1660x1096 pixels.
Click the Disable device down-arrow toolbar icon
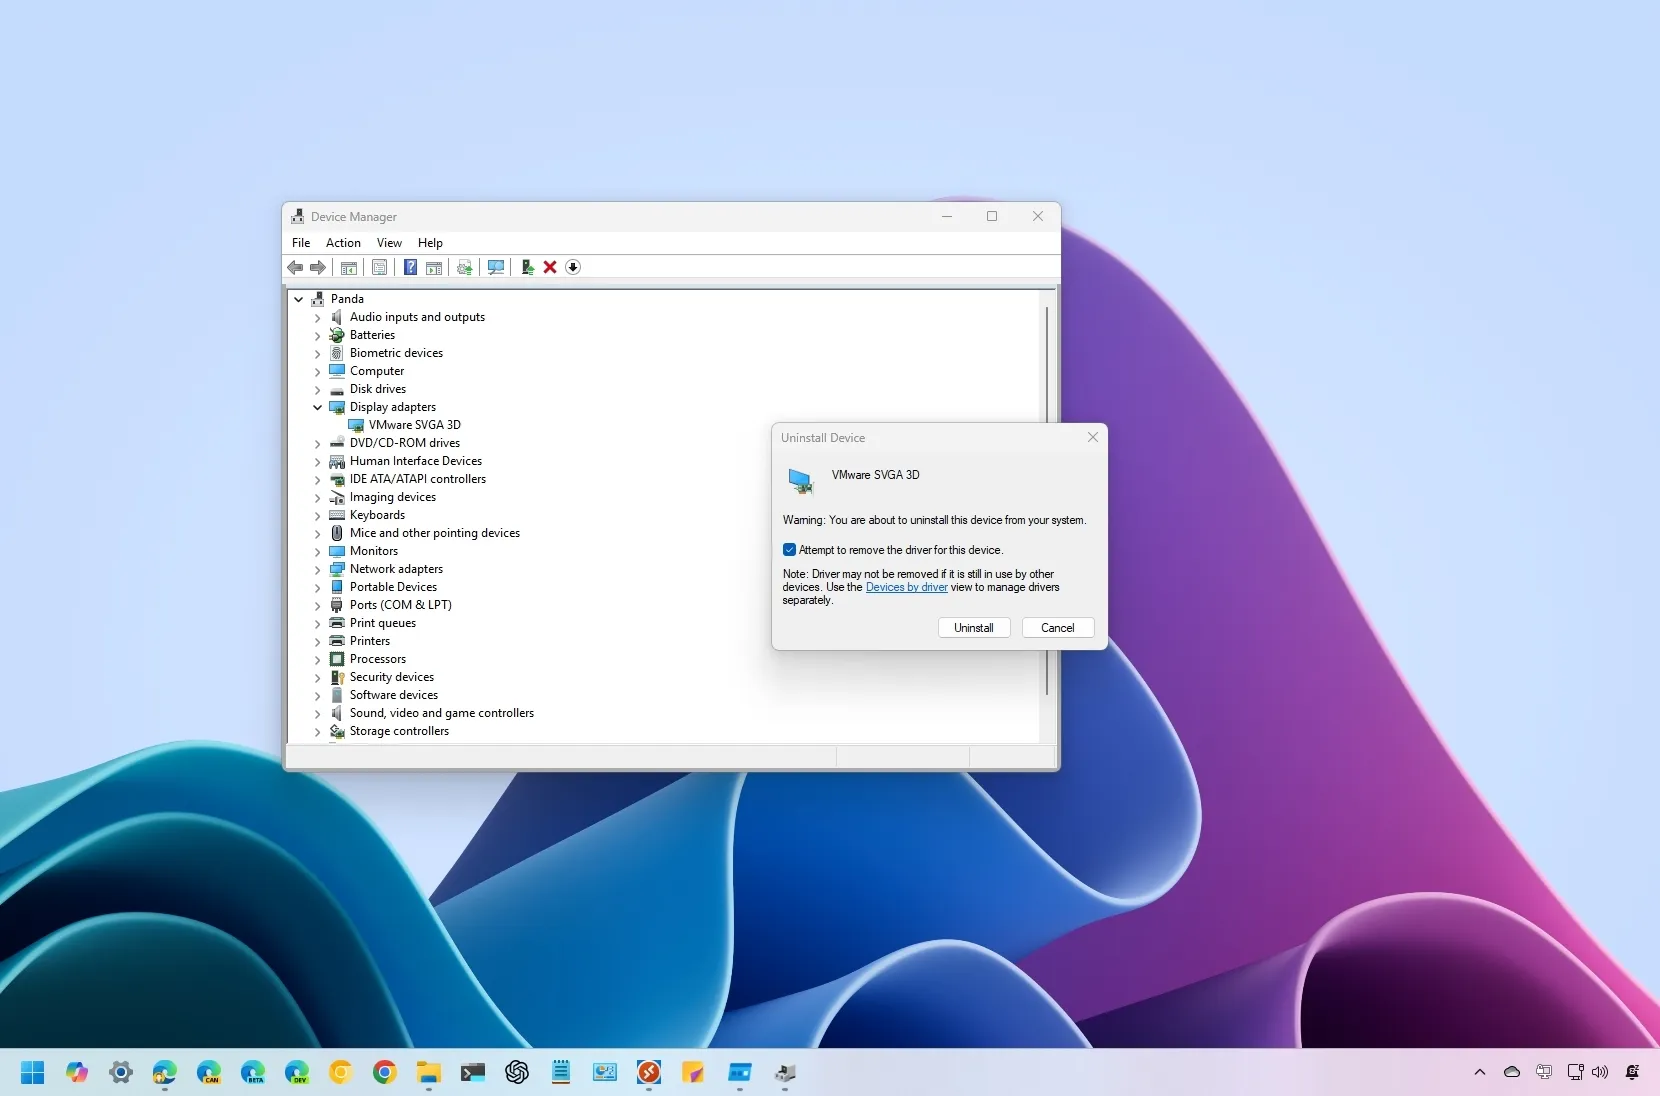coord(572,267)
